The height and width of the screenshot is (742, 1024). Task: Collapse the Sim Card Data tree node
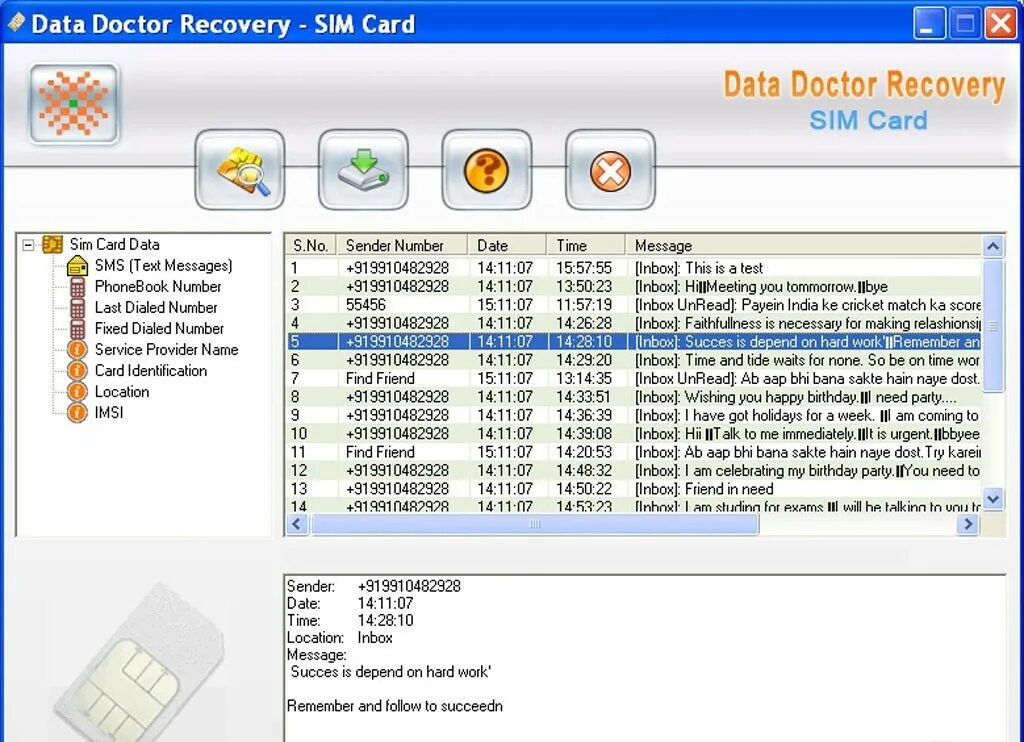click(28, 246)
